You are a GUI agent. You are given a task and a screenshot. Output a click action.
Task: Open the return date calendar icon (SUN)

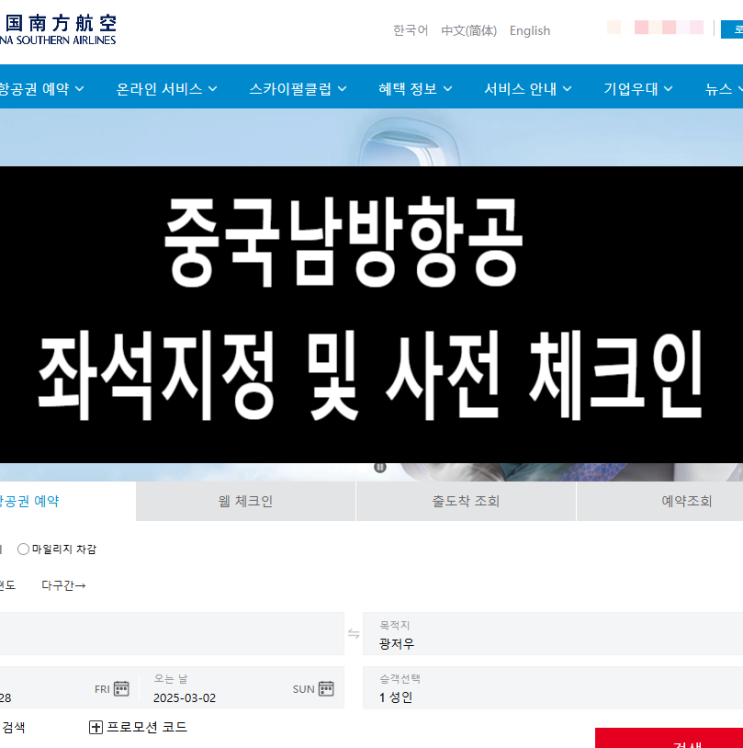tap(326, 688)
